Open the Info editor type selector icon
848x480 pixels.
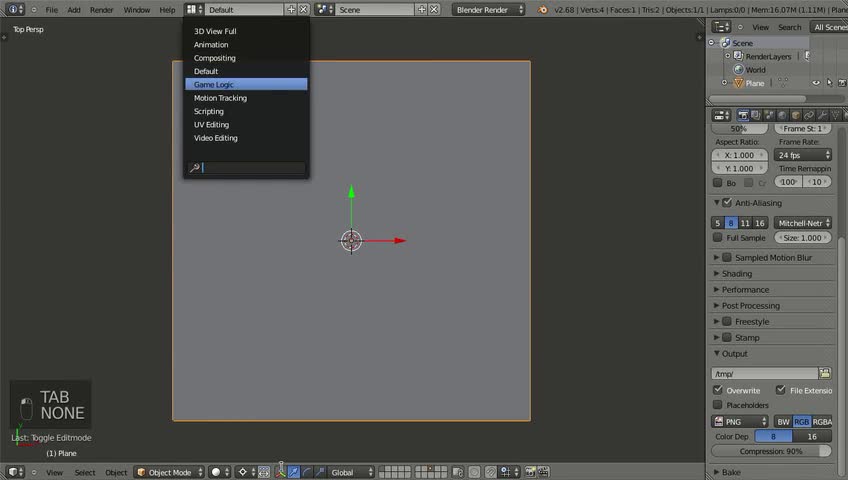[15, 9]
